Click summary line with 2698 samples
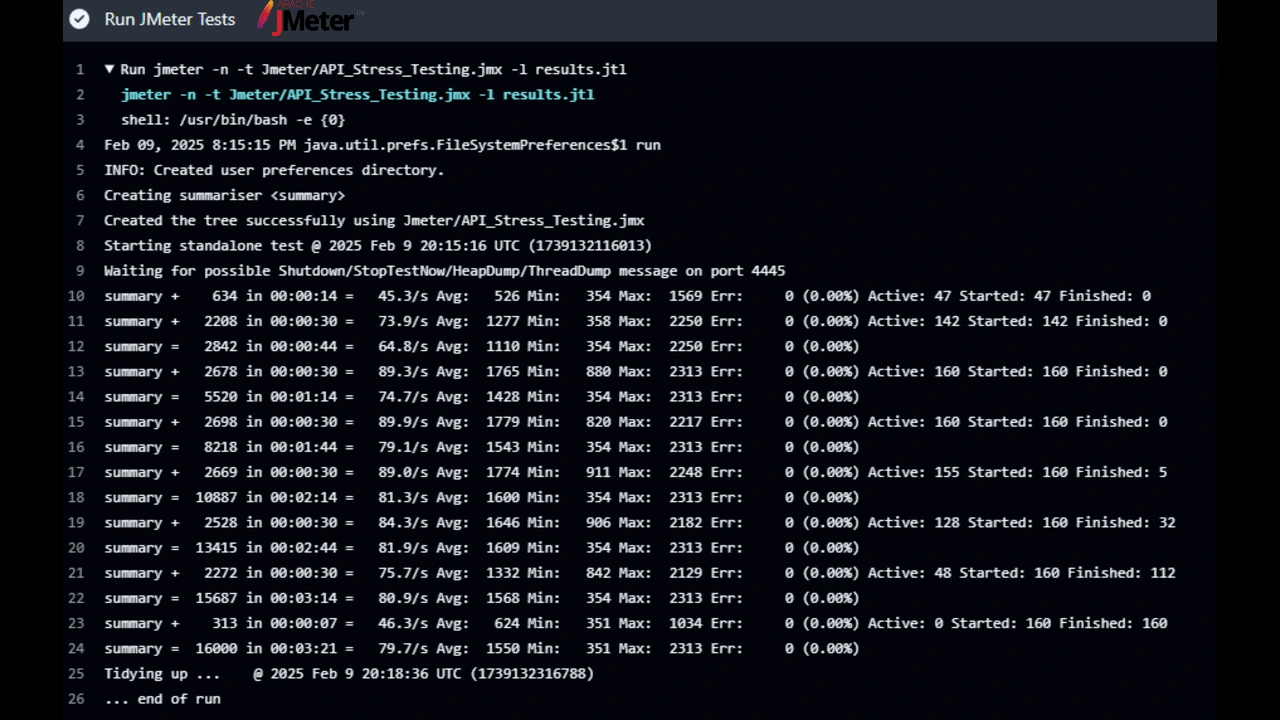This screenshot has height=720, width=1280. point(635,422)
